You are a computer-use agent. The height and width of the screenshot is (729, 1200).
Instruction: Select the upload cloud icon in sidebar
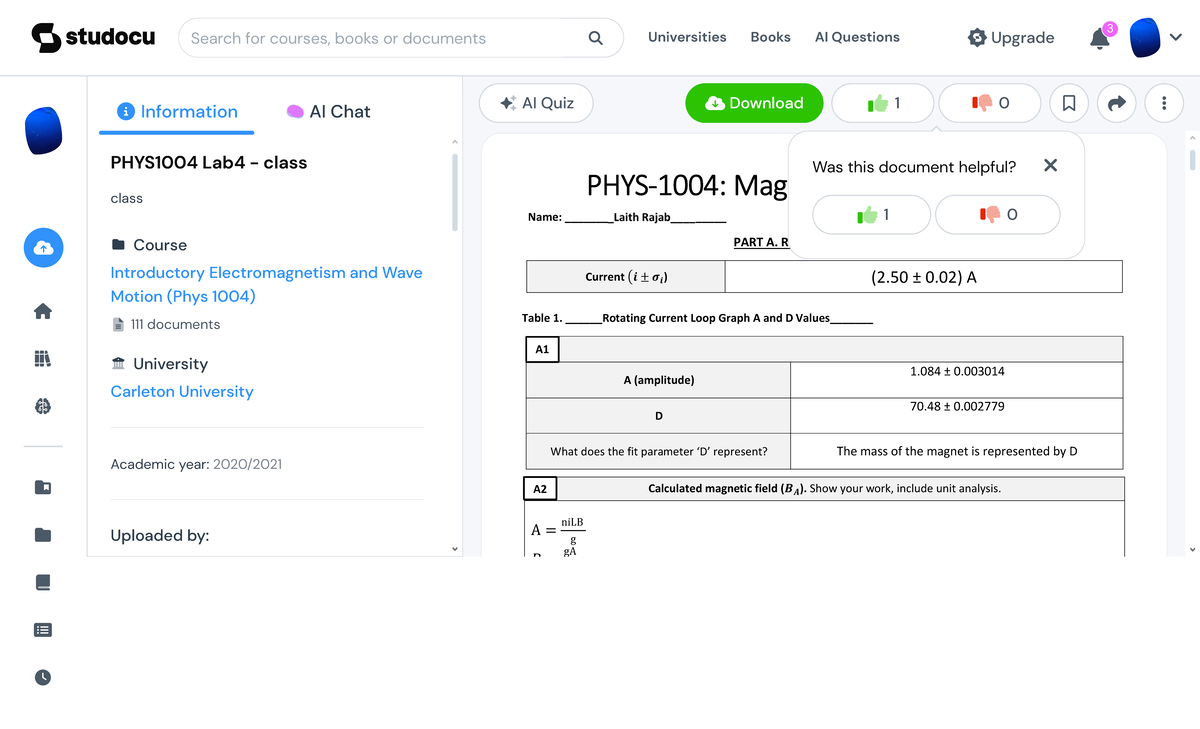(43, 248)
